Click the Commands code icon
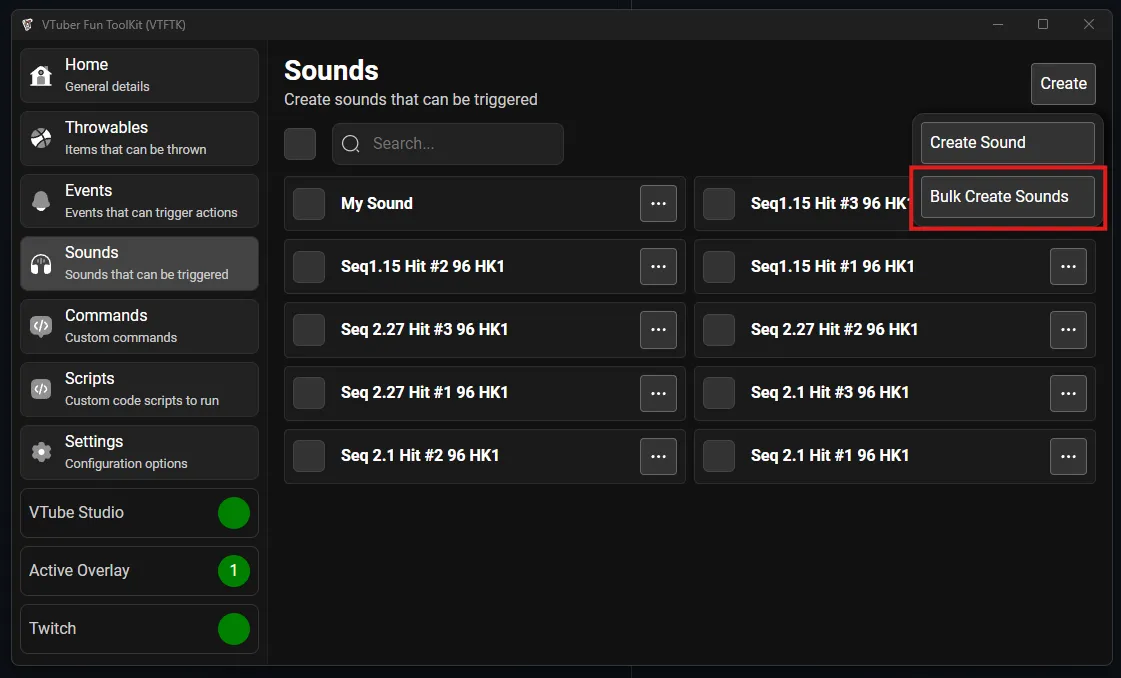The height and width of the screenshot is (678, 1121). (41, 326)
